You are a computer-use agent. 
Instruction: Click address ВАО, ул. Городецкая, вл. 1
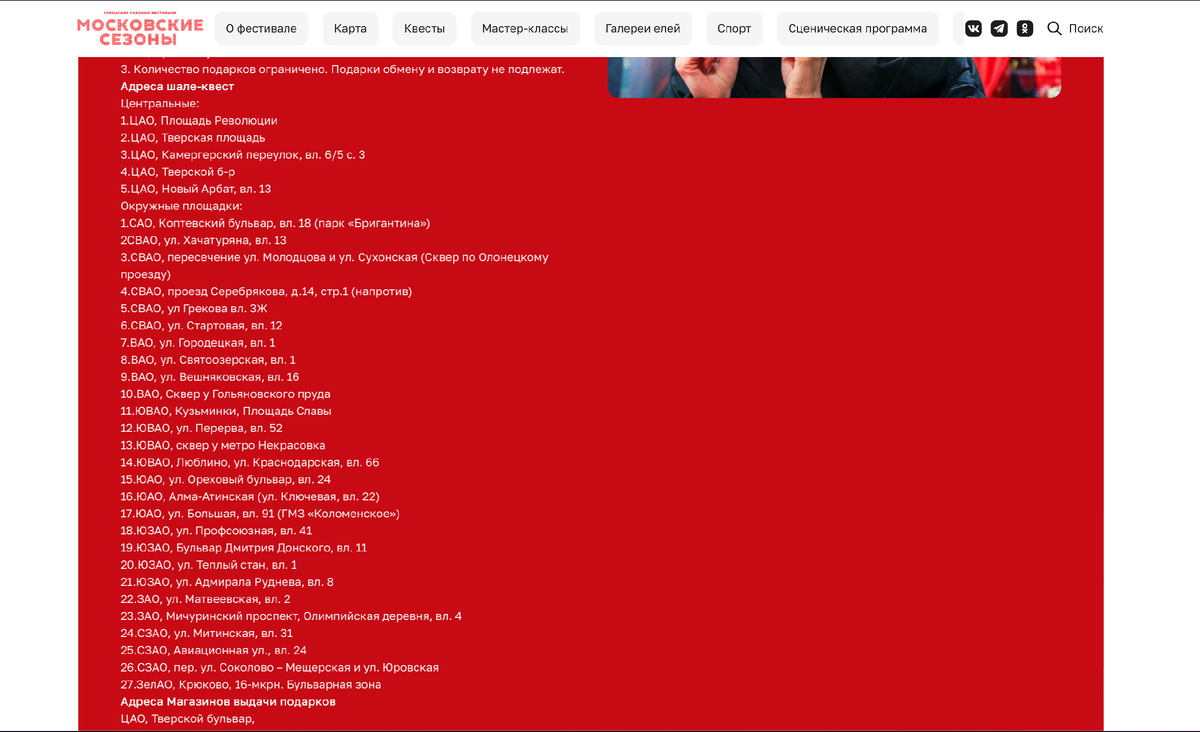click(198, 343)
